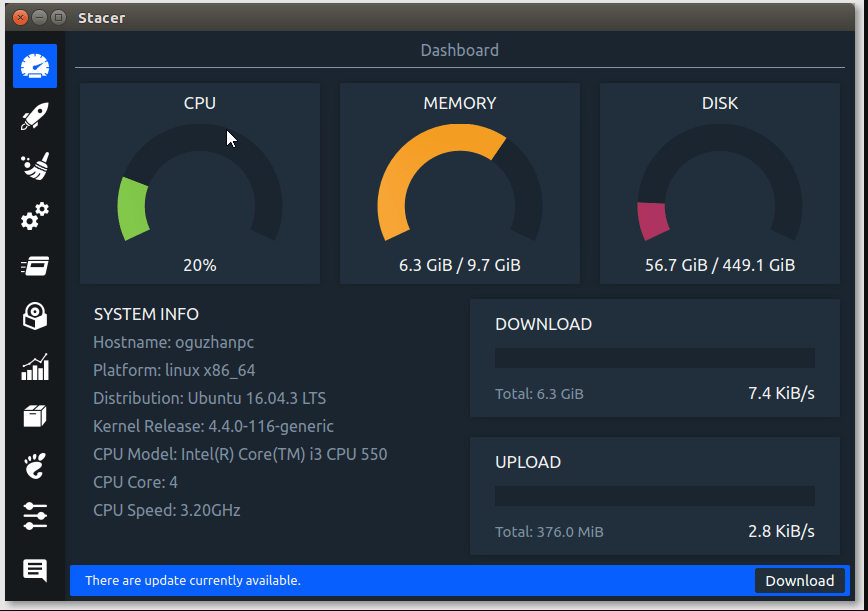Viewport: 868px width, 611px height.
Task: Click the CPU gauge heading
Action: pos(200,103)
